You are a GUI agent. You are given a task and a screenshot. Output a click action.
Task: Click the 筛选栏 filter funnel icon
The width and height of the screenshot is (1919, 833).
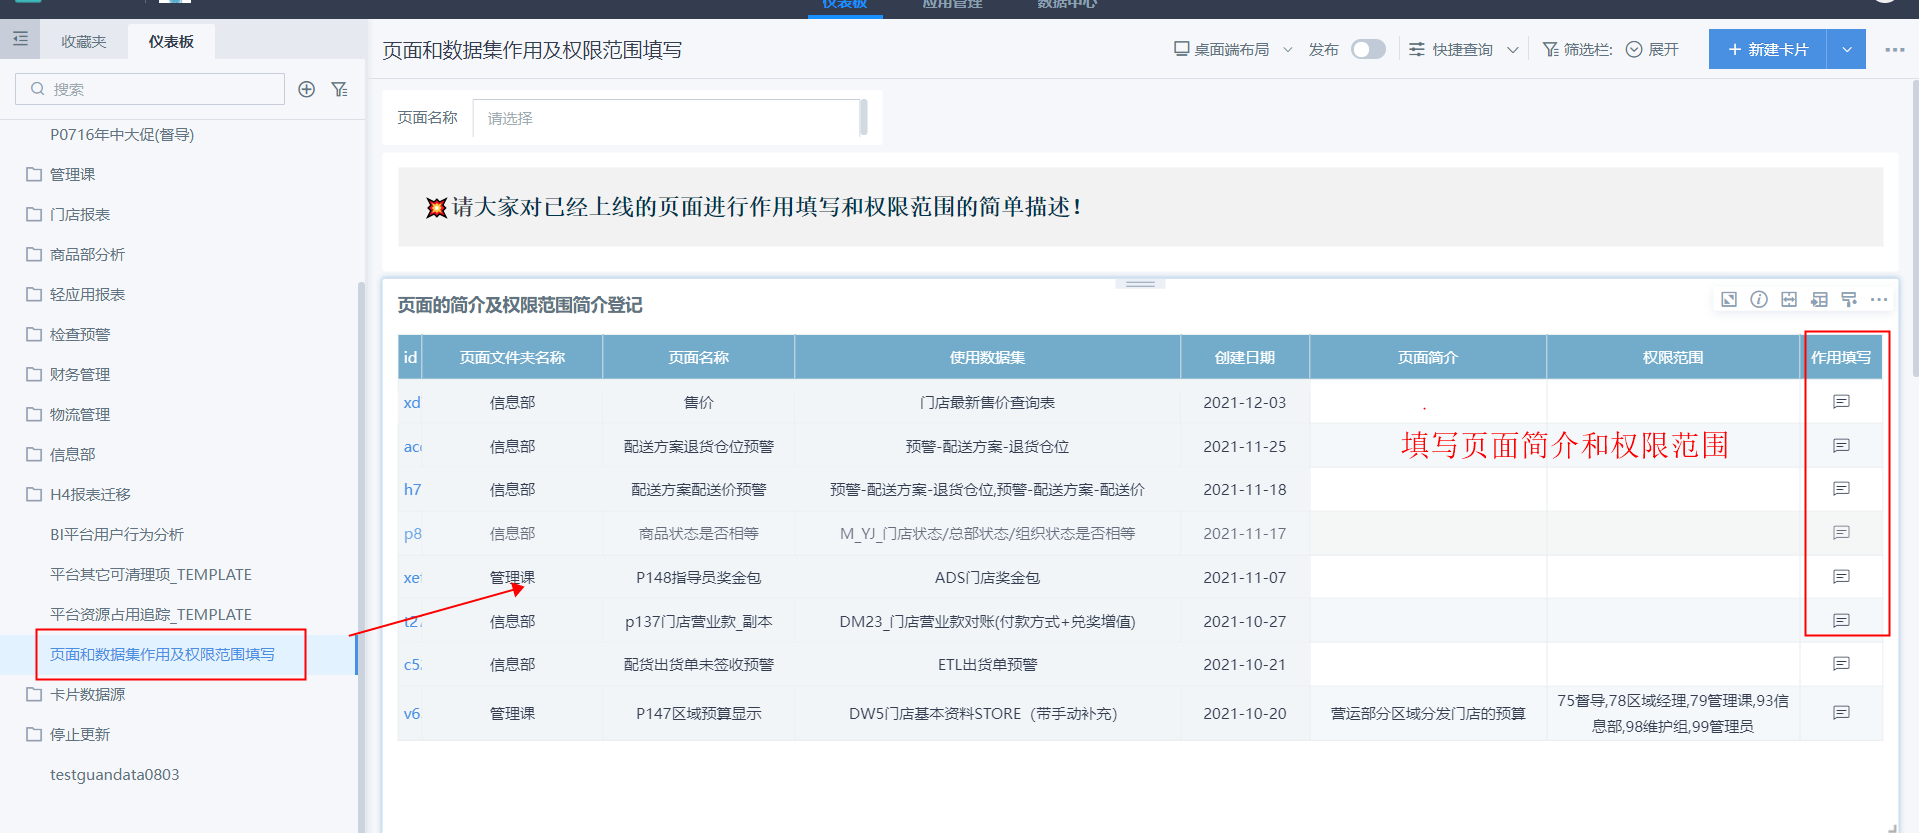[x=1550, y=49]
